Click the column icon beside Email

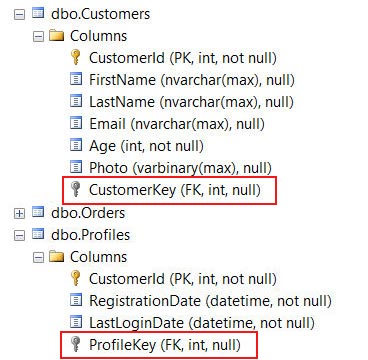[76, 123]
